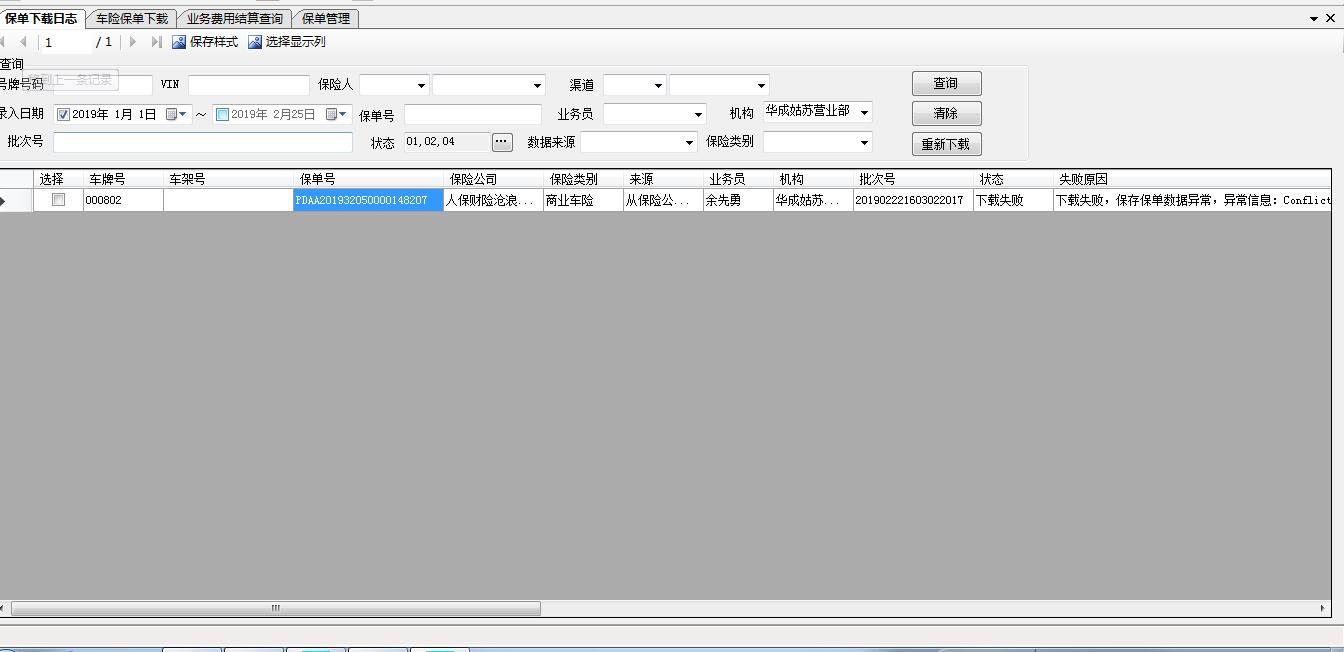Image resolution: width=1344 pixels, height=652 pixels.
Task: Go to previous record arrow
Action: click(x=23, y=42)
